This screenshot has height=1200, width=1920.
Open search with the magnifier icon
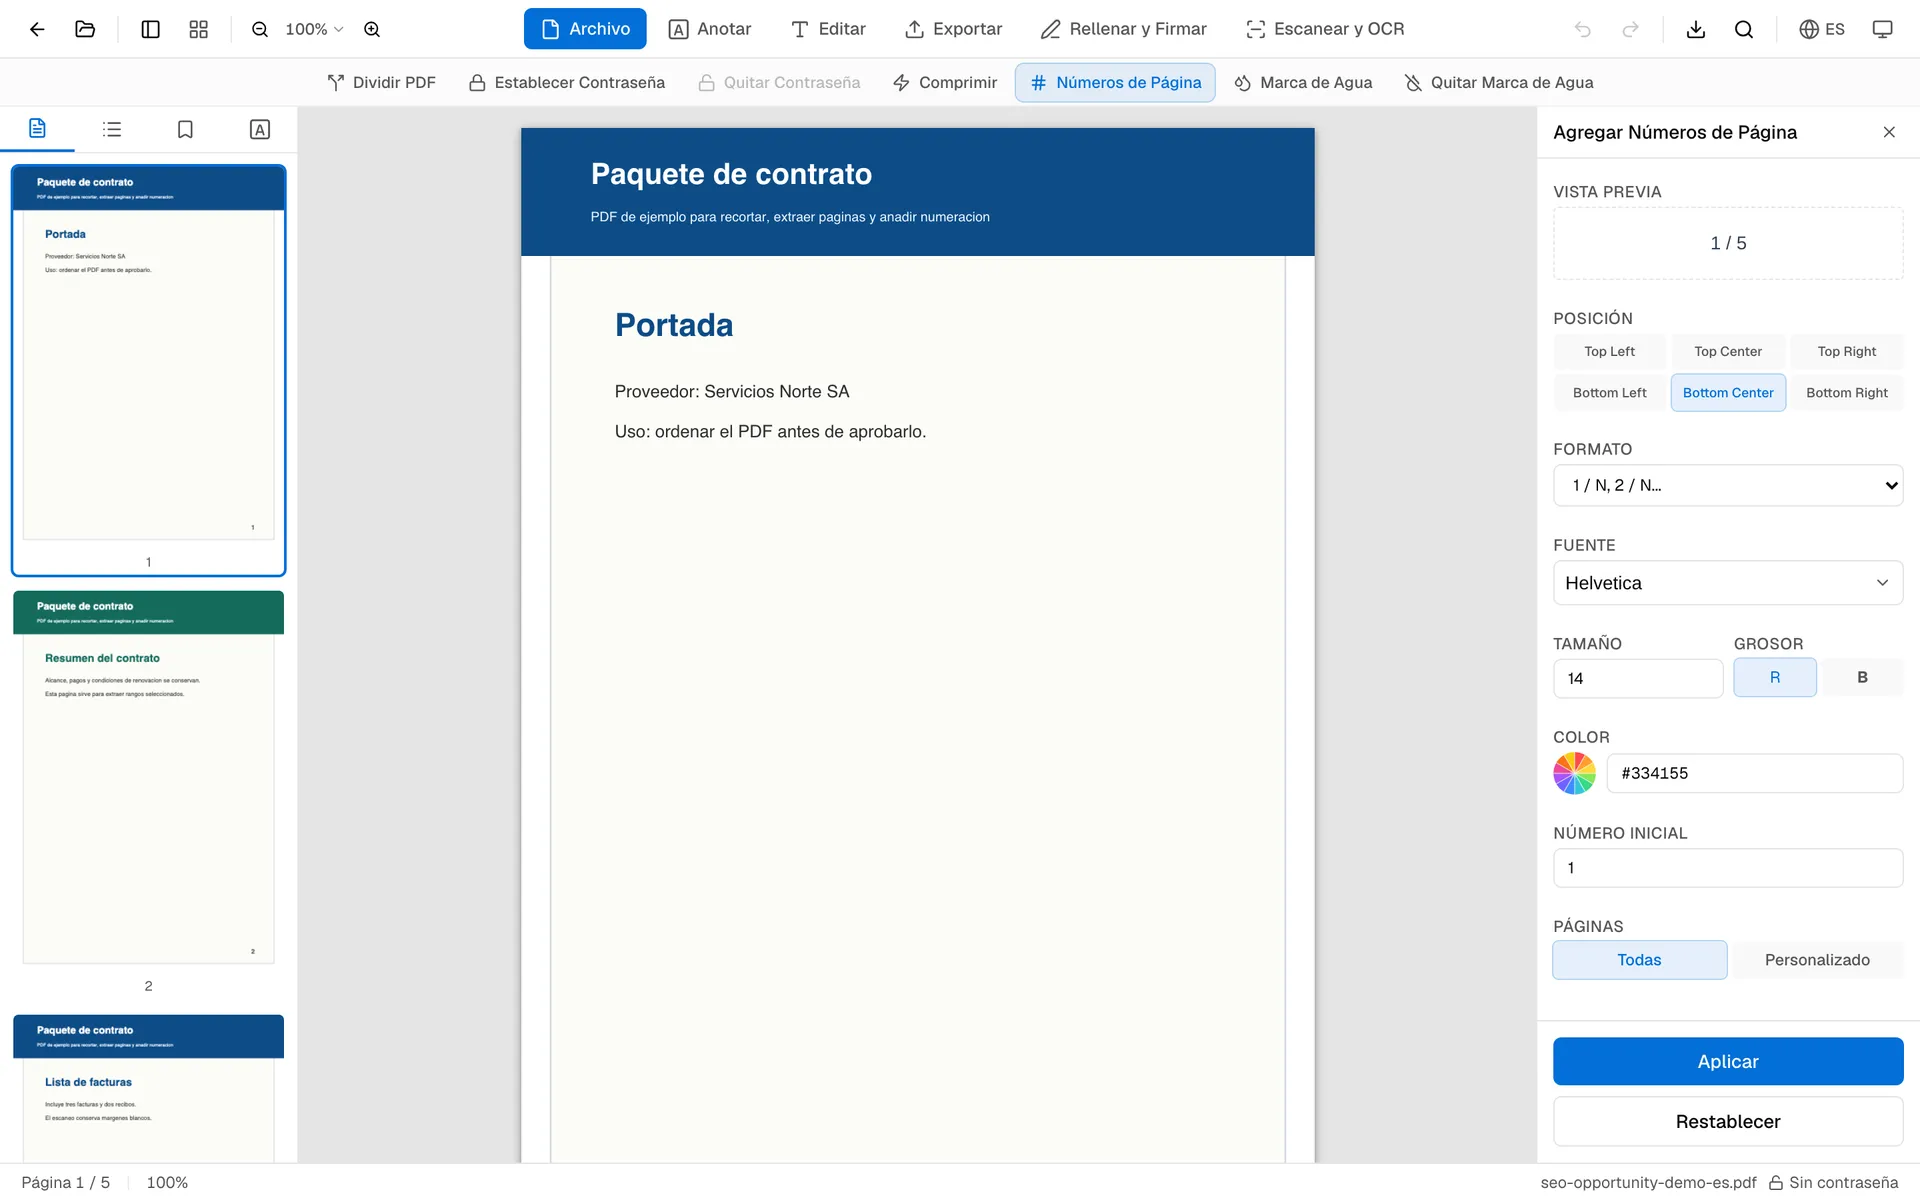1744,29
